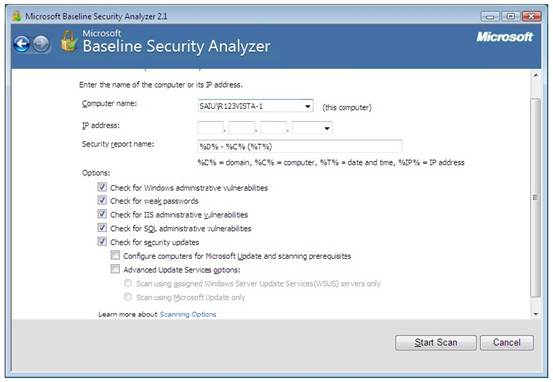Click the title bar application icon
Image resolution: width=553 pixels, height=382 pixels.
click(16, 16)
